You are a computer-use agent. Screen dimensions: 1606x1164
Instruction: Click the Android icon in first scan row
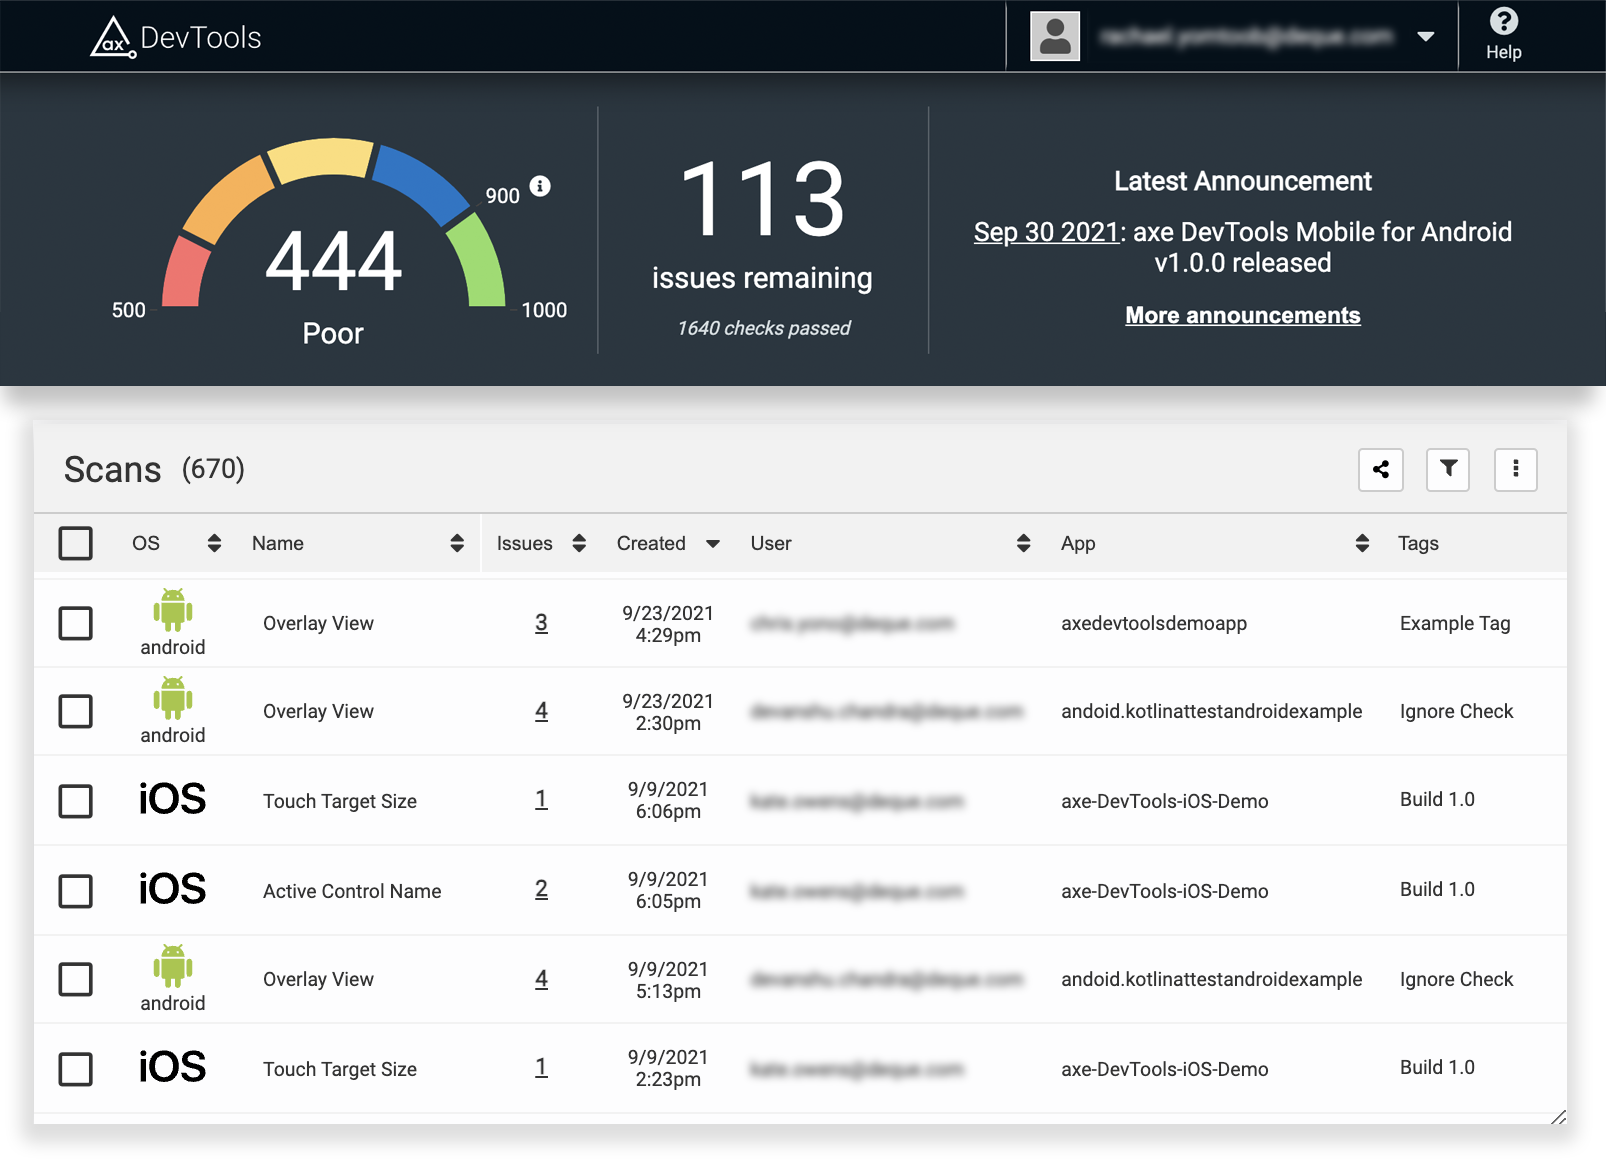[x=172, y=610]
